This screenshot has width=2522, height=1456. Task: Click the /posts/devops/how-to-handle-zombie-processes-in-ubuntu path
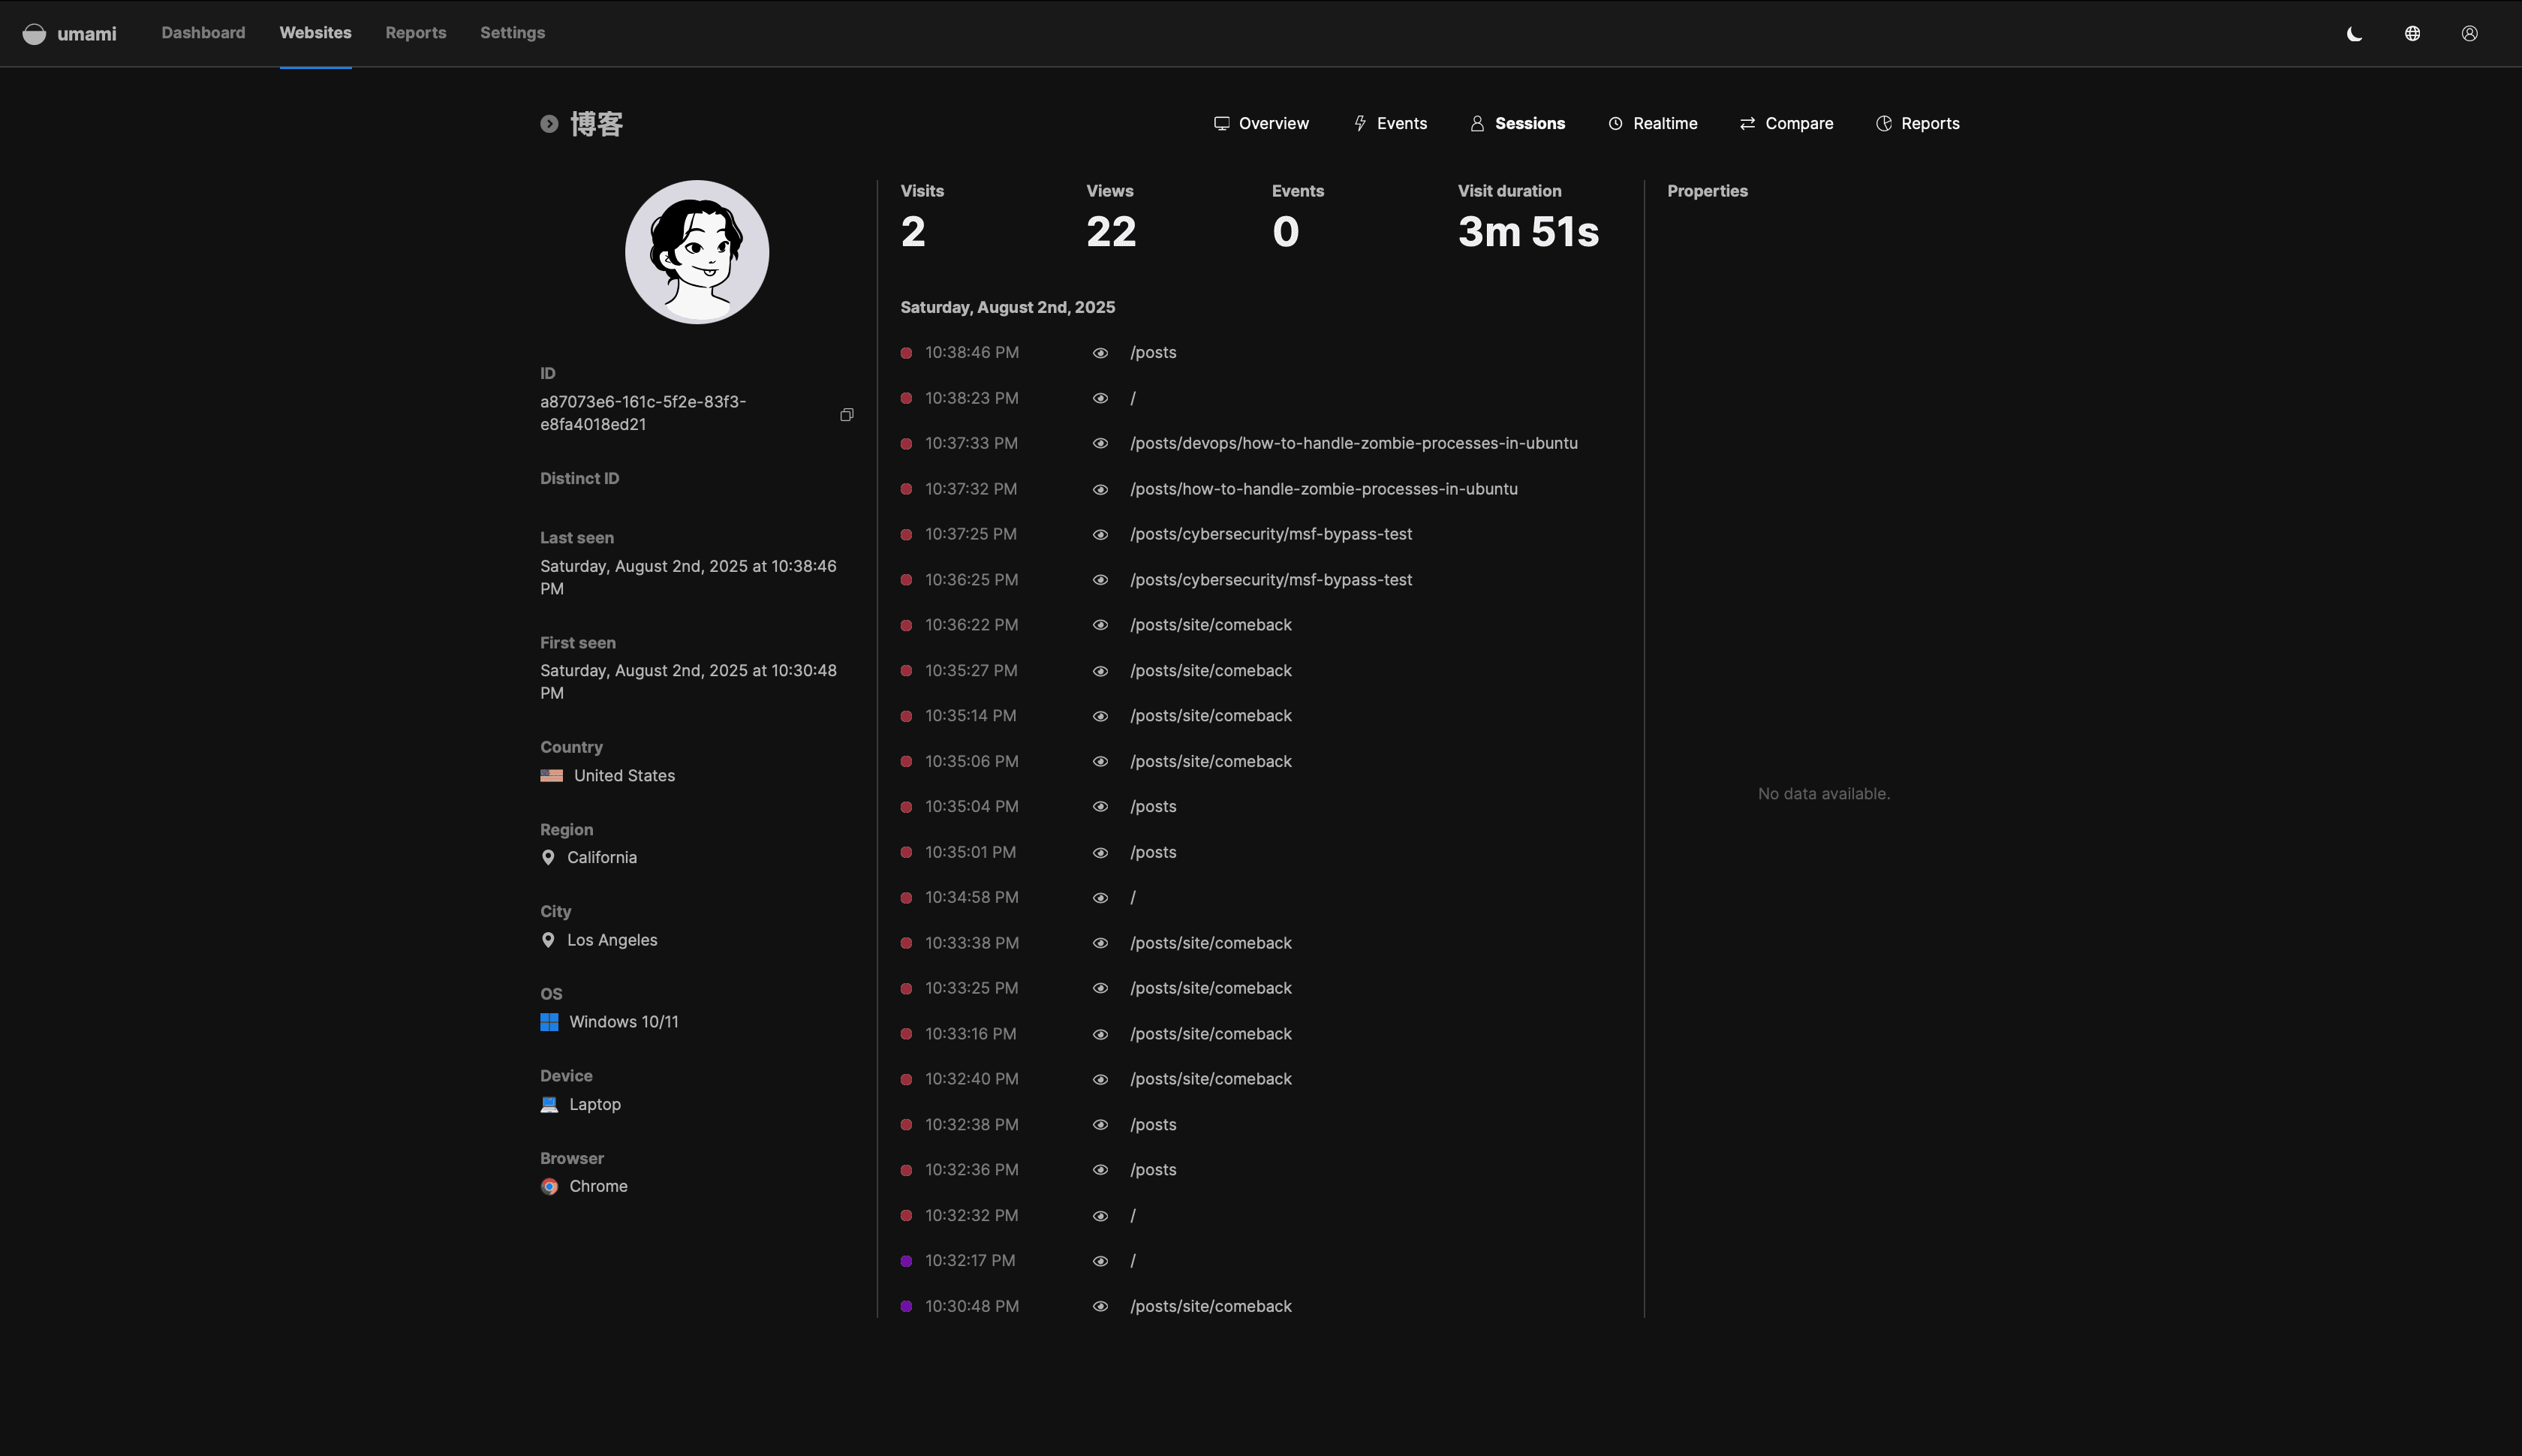coord(1353,443)
